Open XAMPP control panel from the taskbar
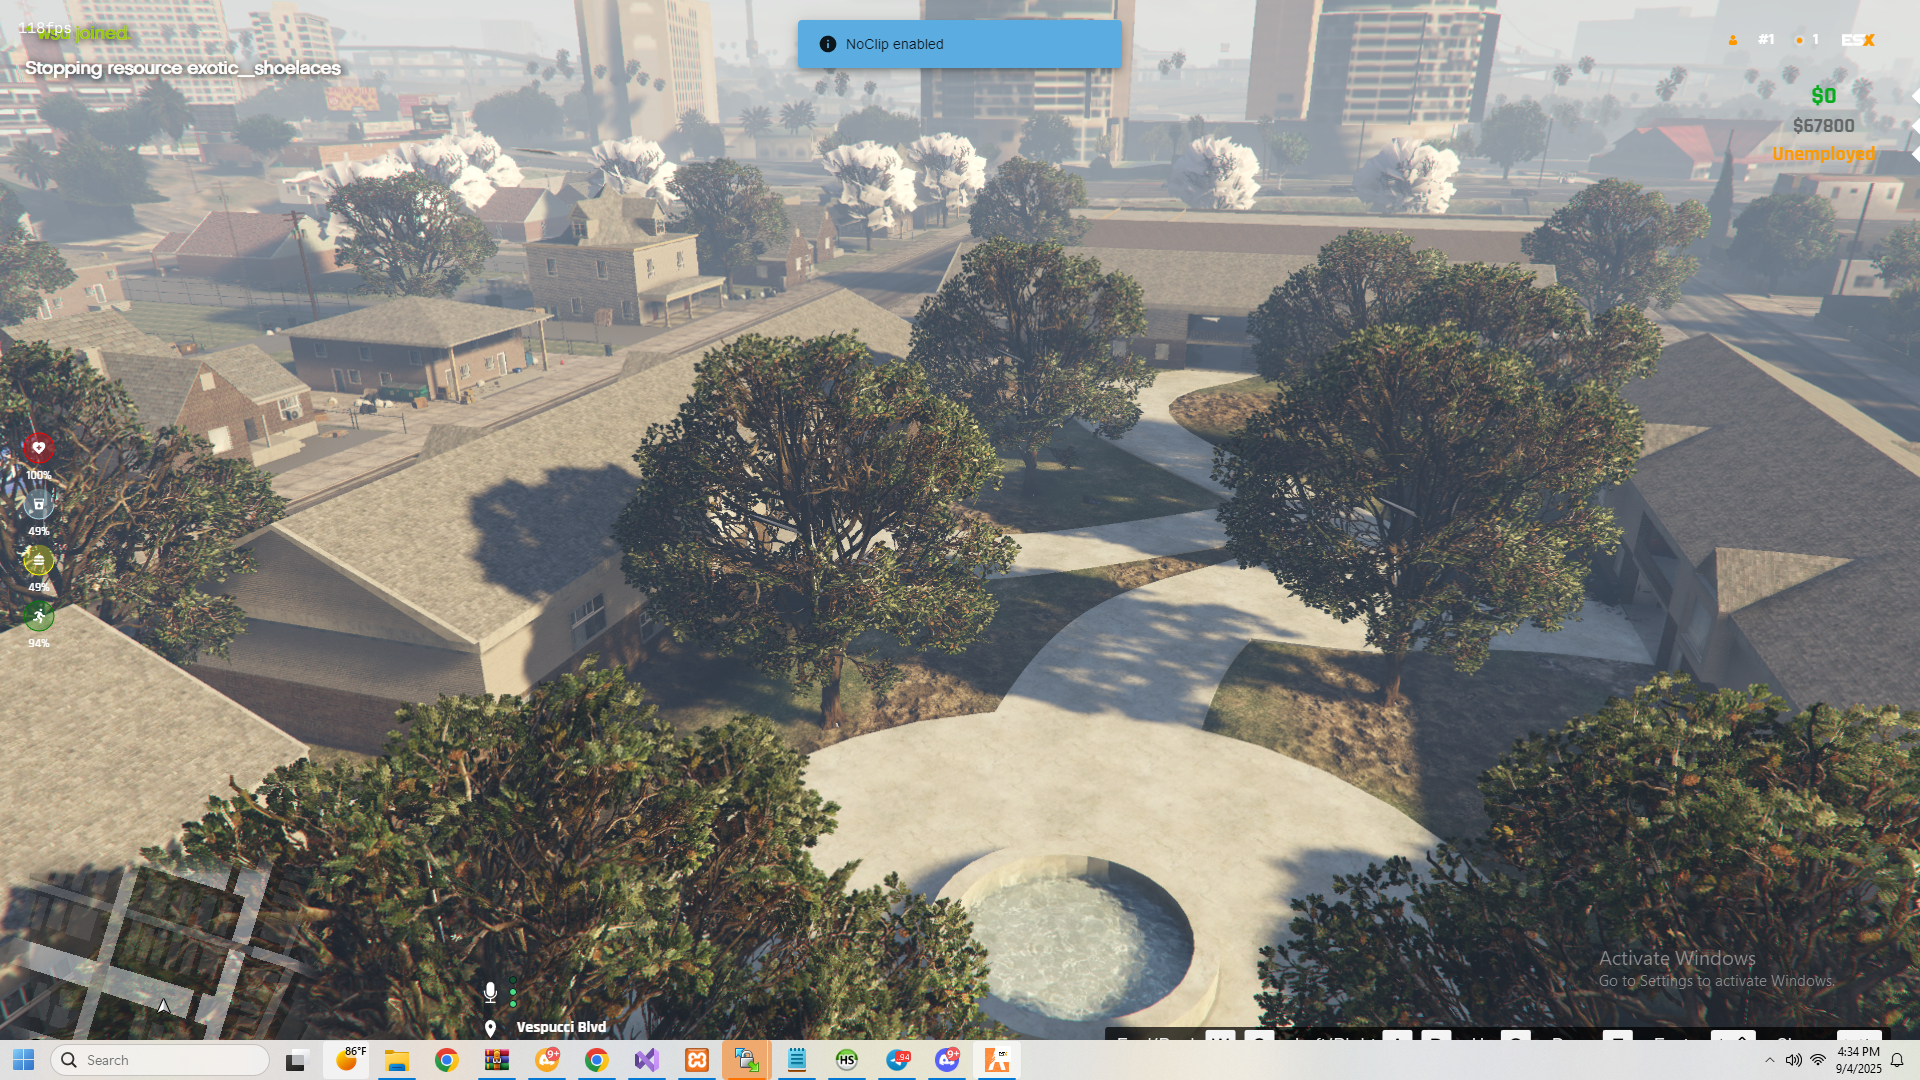Image resolution: width=1920 pixels, height=1080 pixels. click(697, 1060)
